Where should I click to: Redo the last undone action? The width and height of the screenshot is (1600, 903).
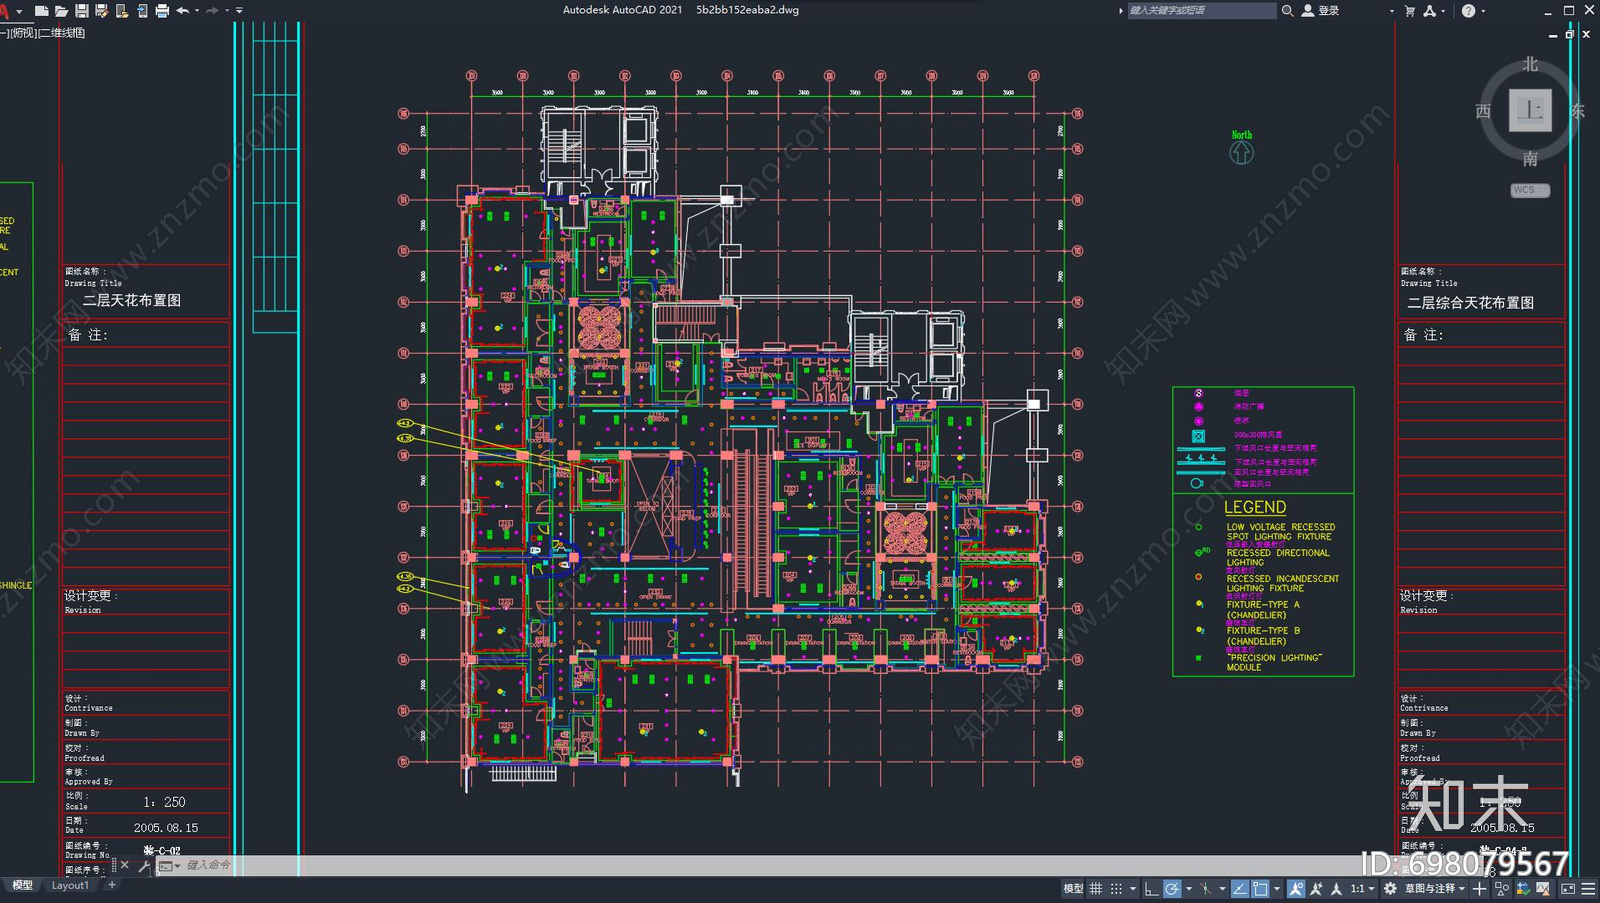click(x=212, y=10)
